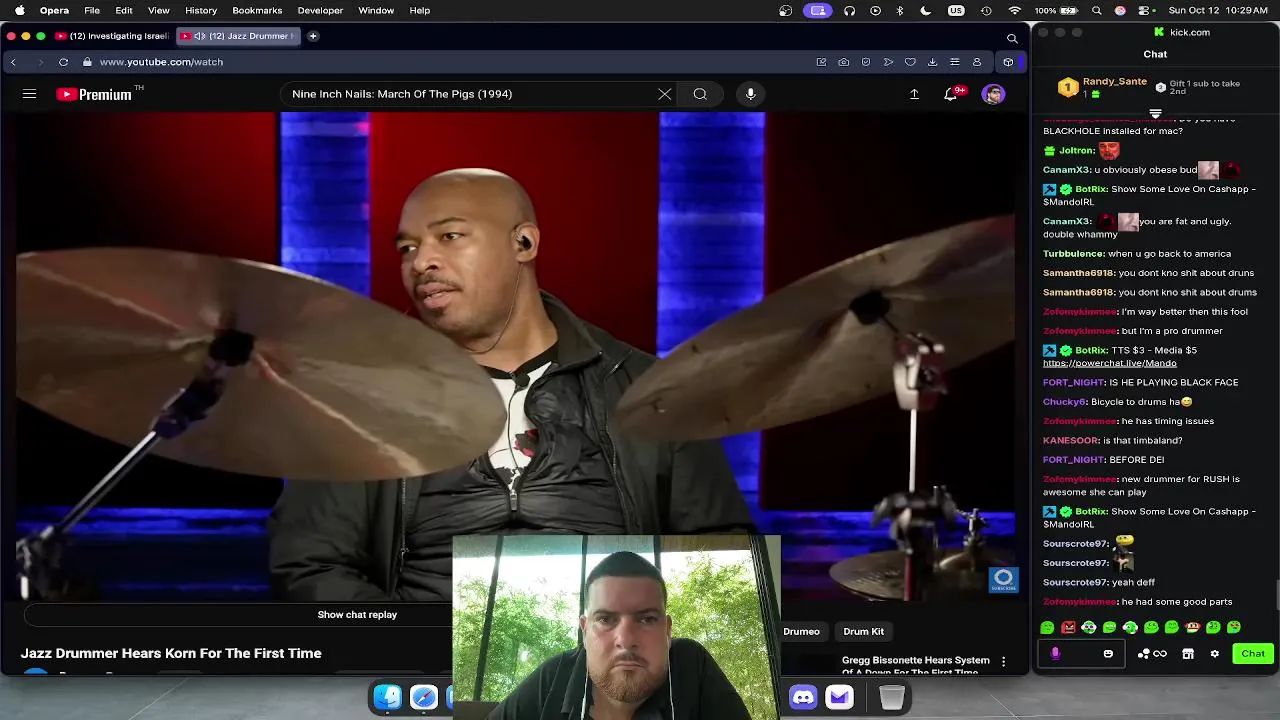The height and width of the screenshot is (720, 1280).
Task: Open Opera extensions cube icon
Action: (1008, 62)
